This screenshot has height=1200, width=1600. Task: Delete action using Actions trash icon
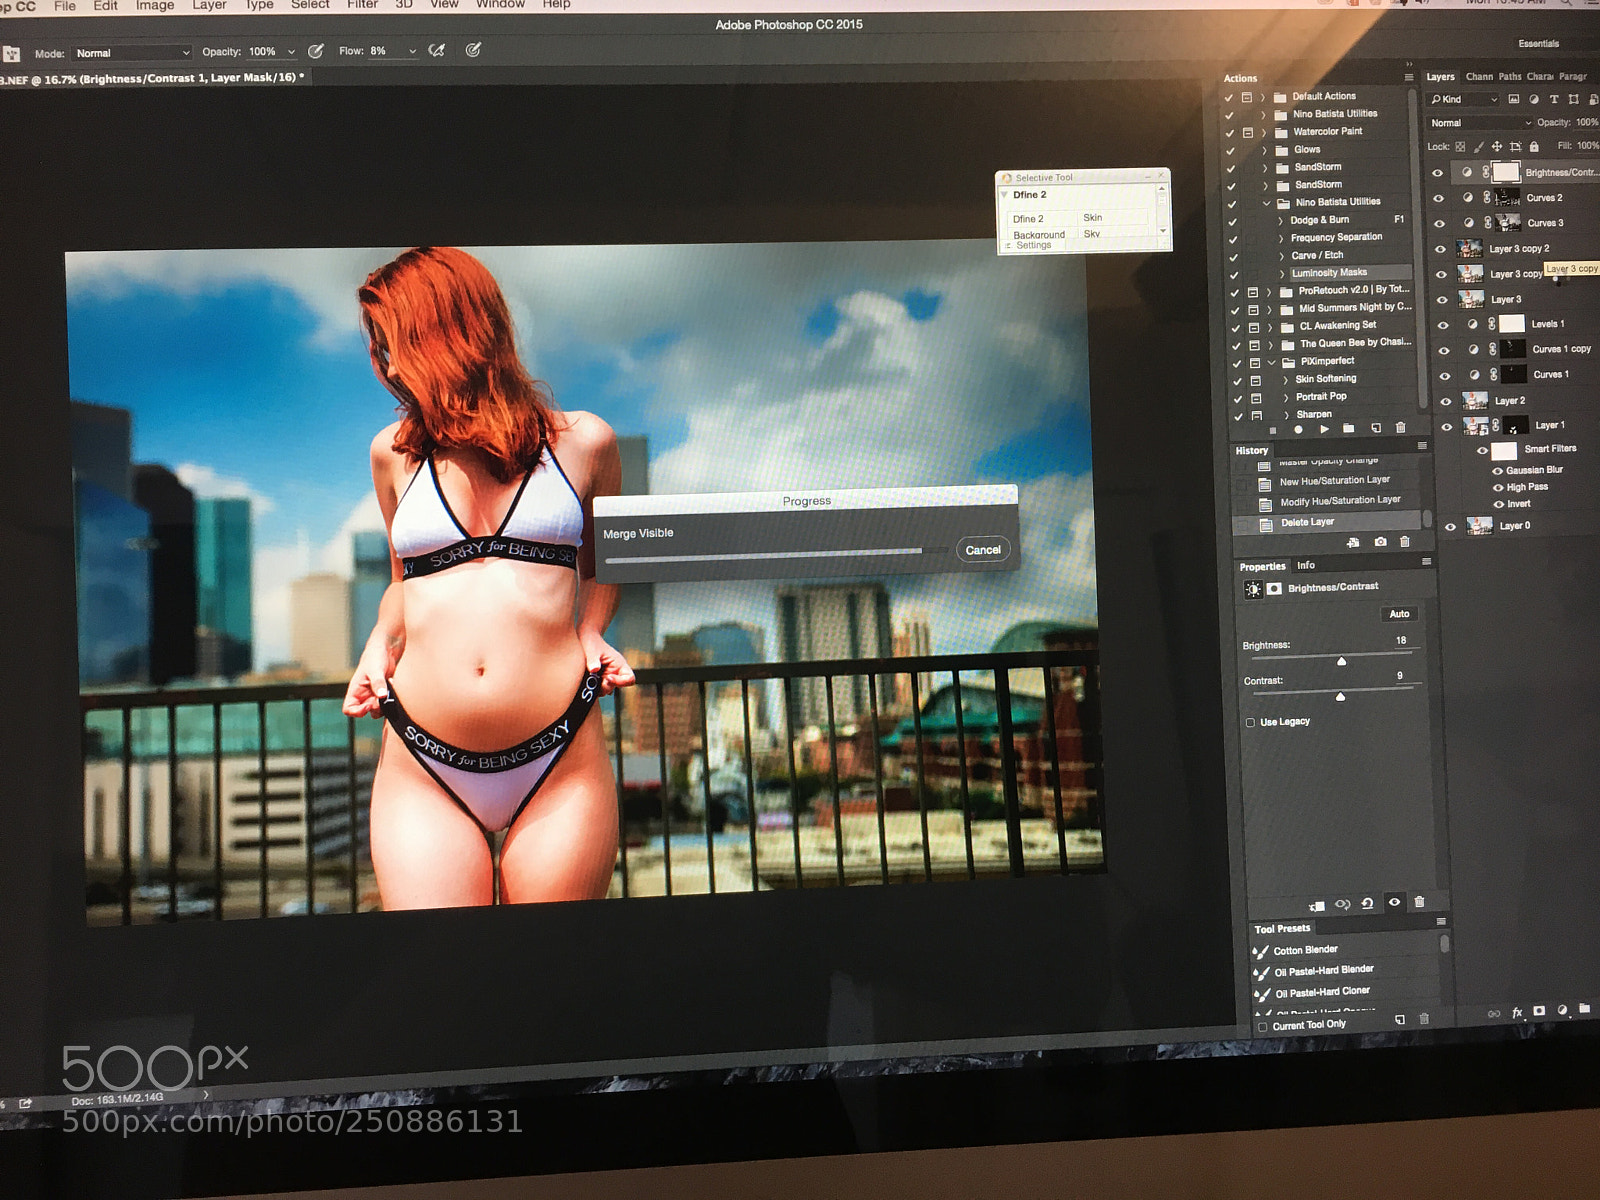click(x=1400, y=427)
